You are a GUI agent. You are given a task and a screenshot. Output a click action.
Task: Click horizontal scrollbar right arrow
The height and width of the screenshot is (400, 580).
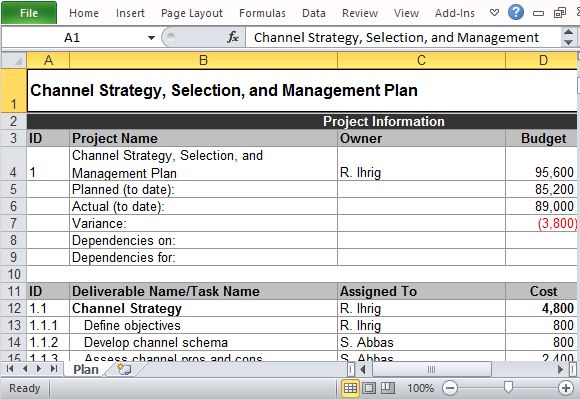[560, 369]
